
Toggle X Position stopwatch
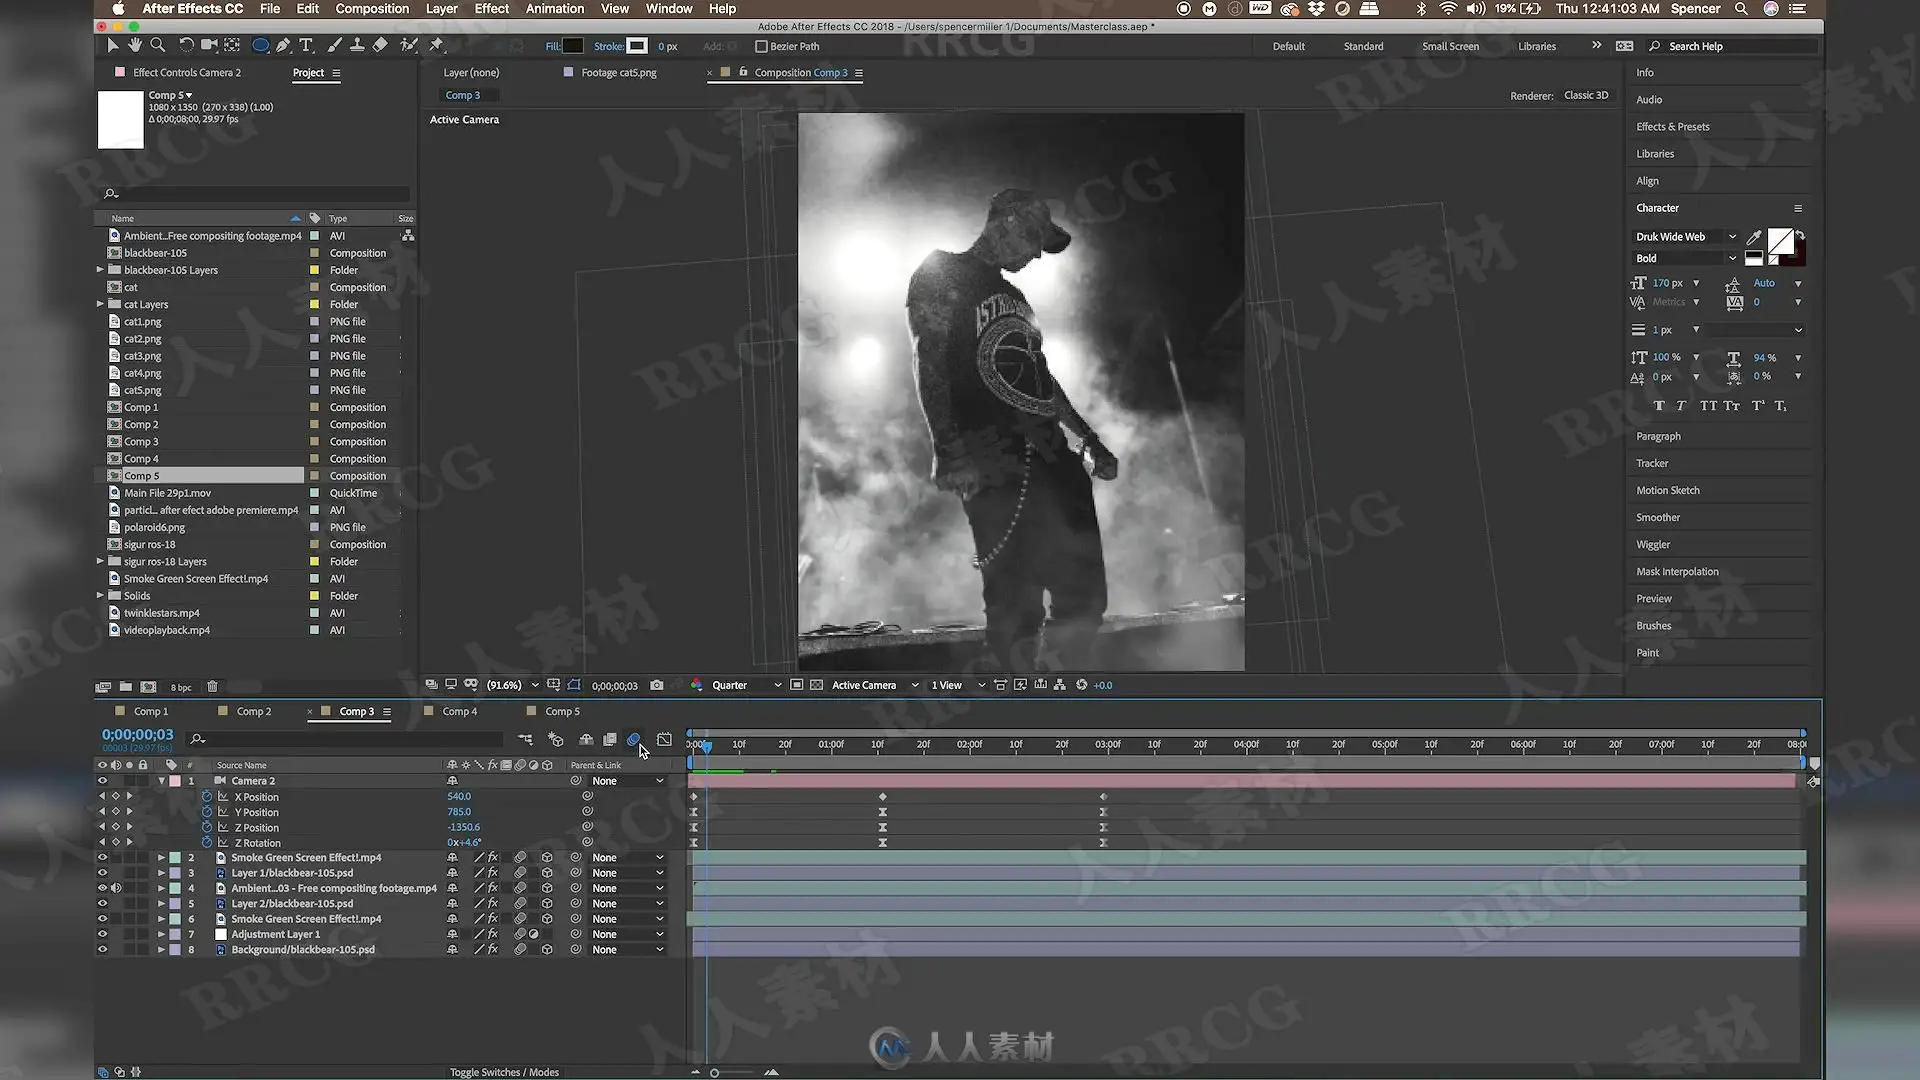click(x=207, y=797)
